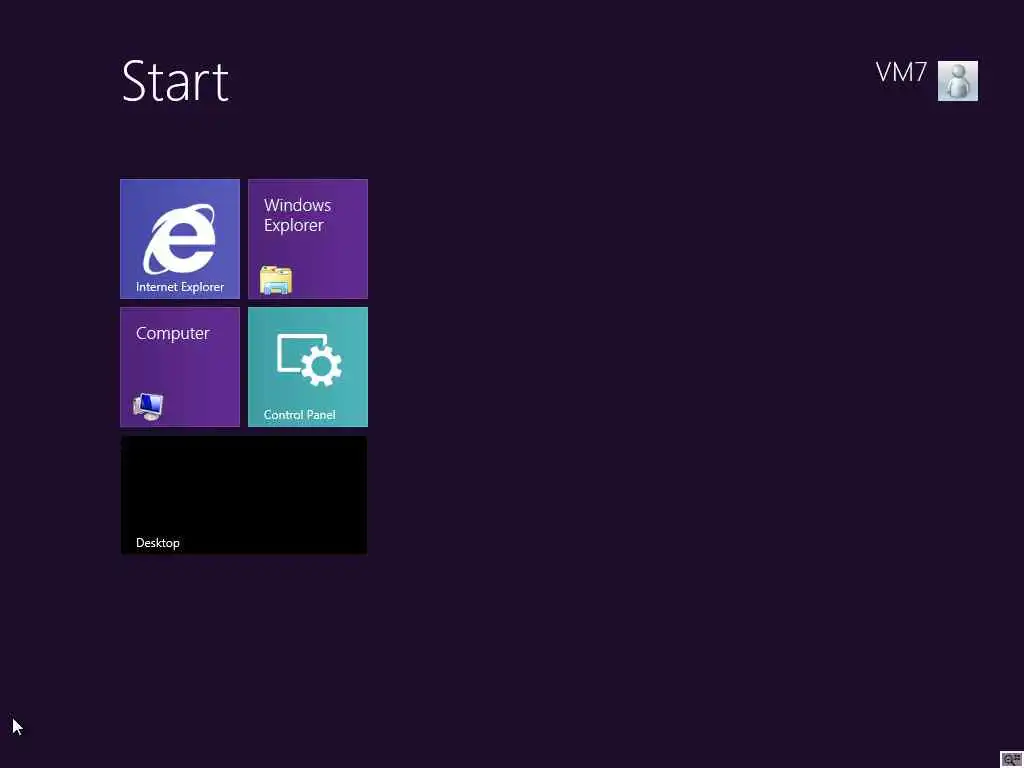1024x768 pixels.
Task: Switch to the Desktop tile
Action: [244, 495]
